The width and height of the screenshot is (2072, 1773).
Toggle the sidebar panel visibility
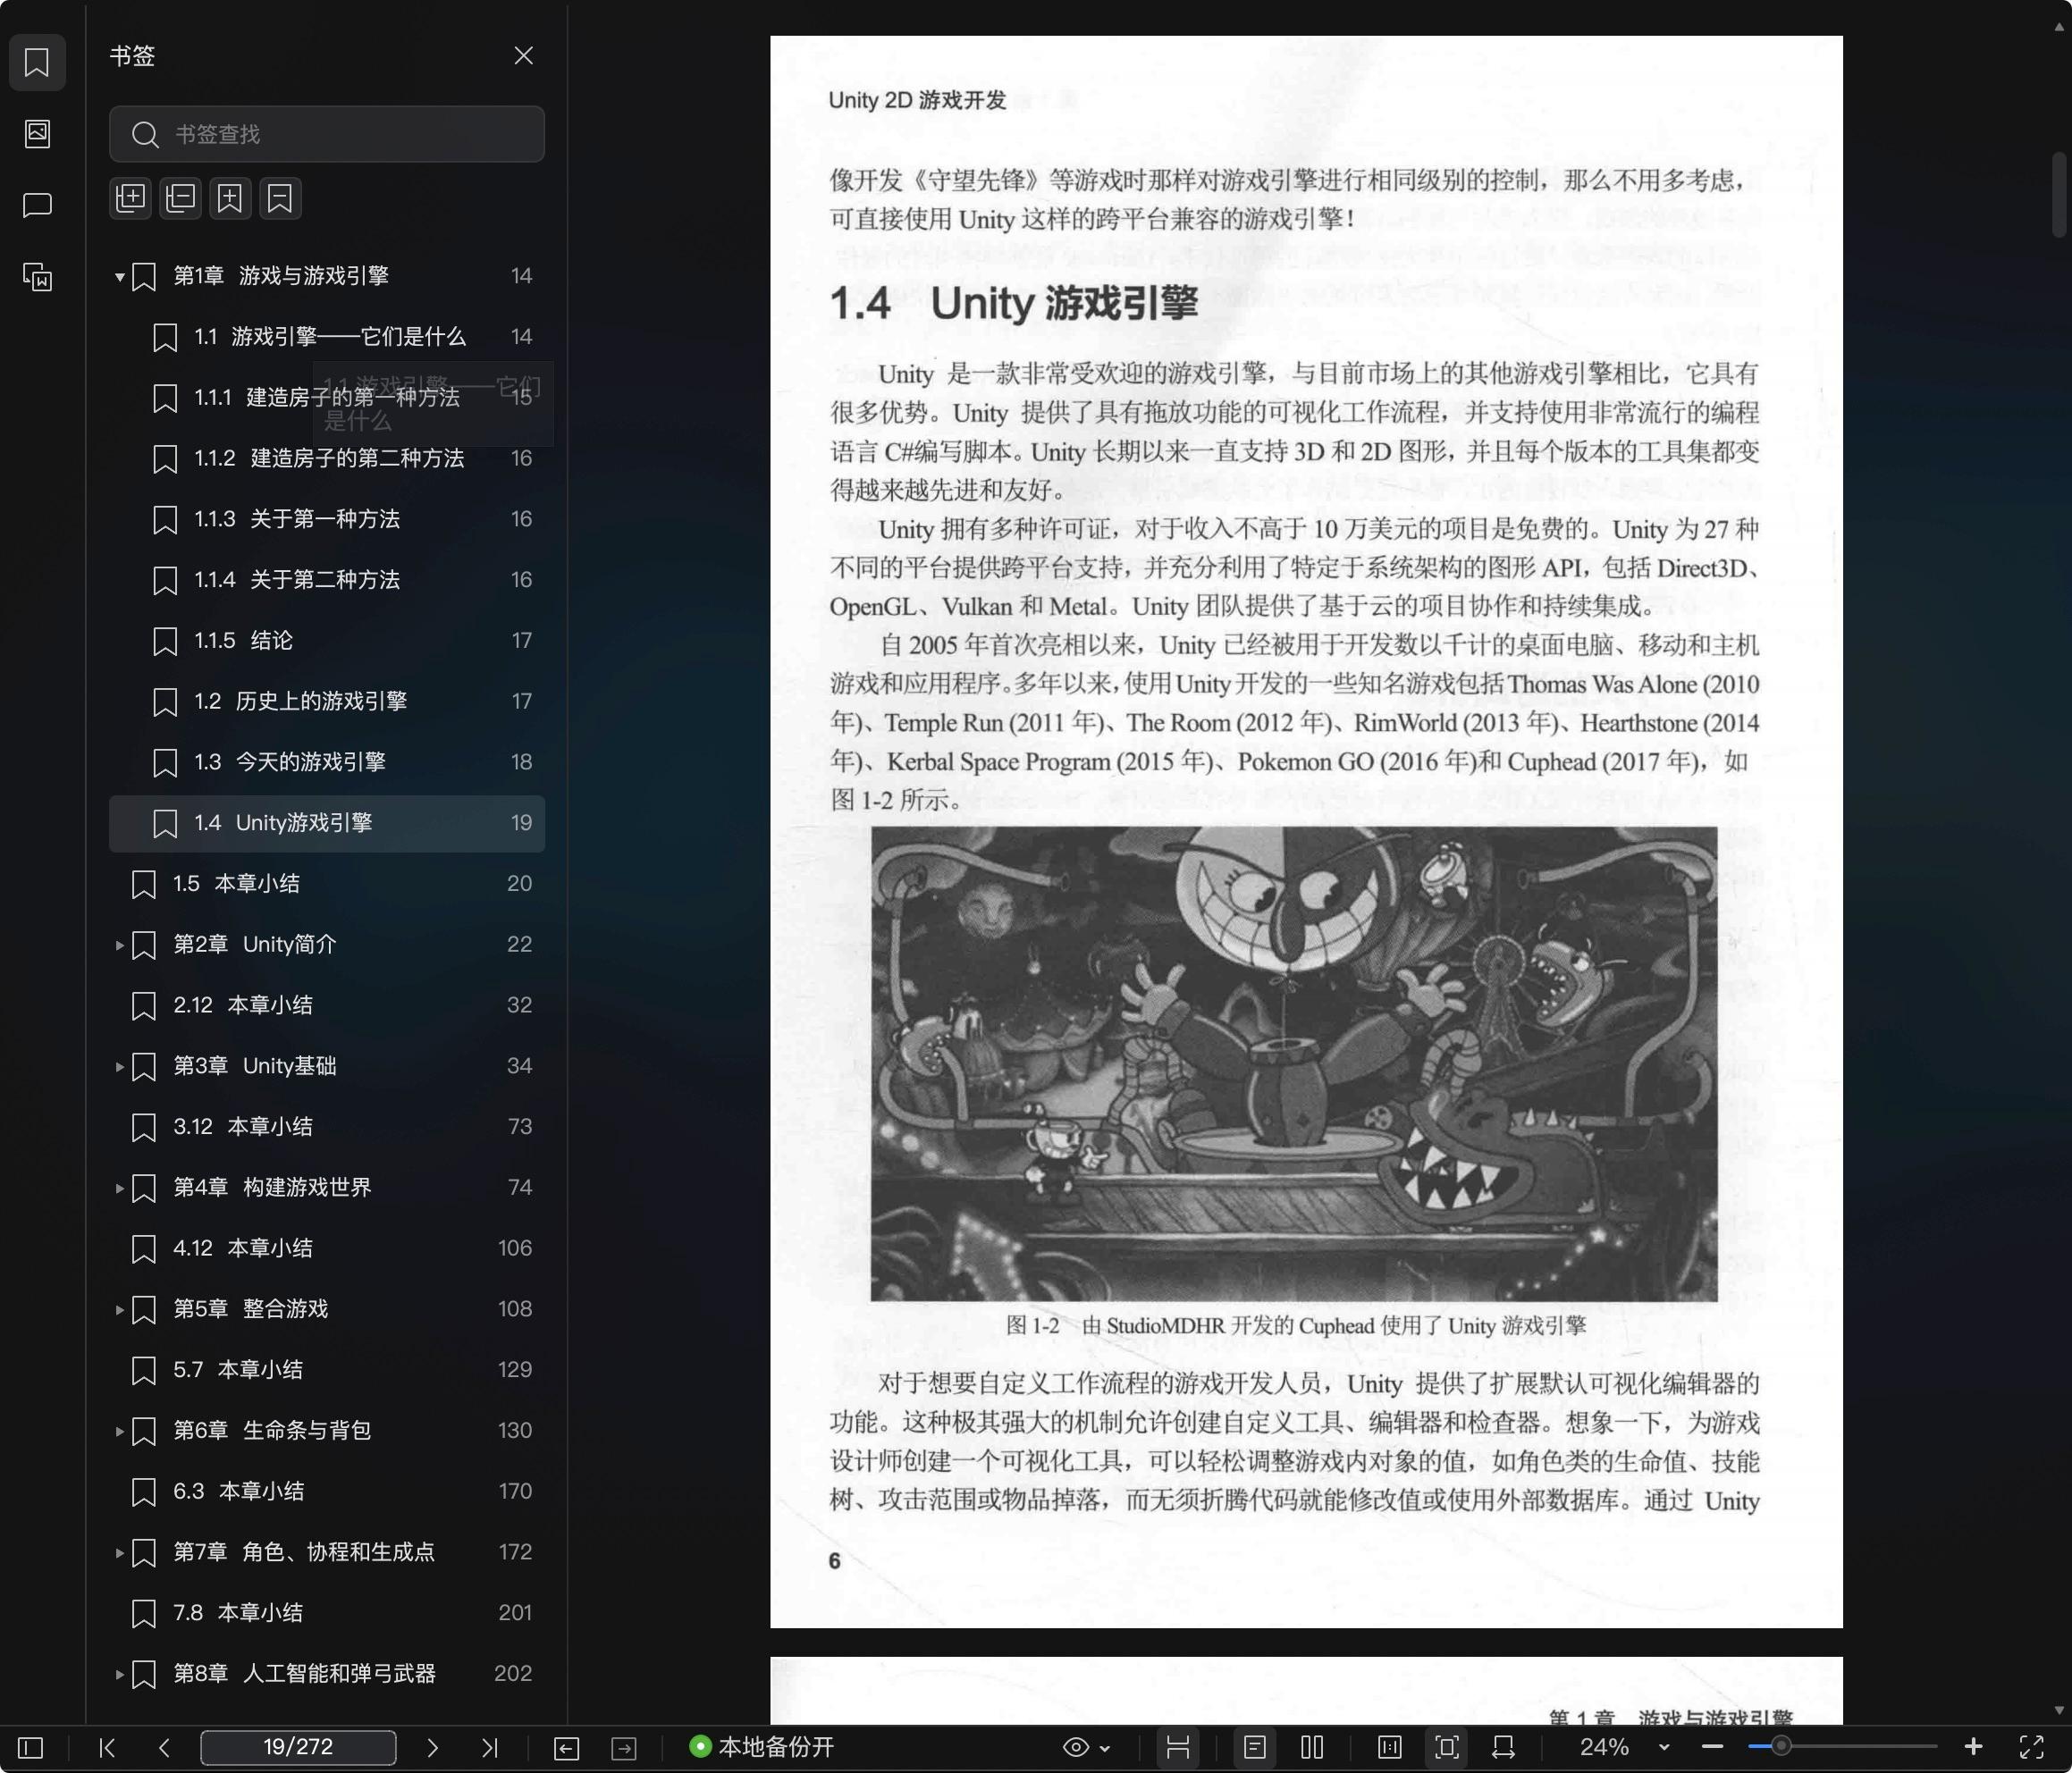[31, 1747]
